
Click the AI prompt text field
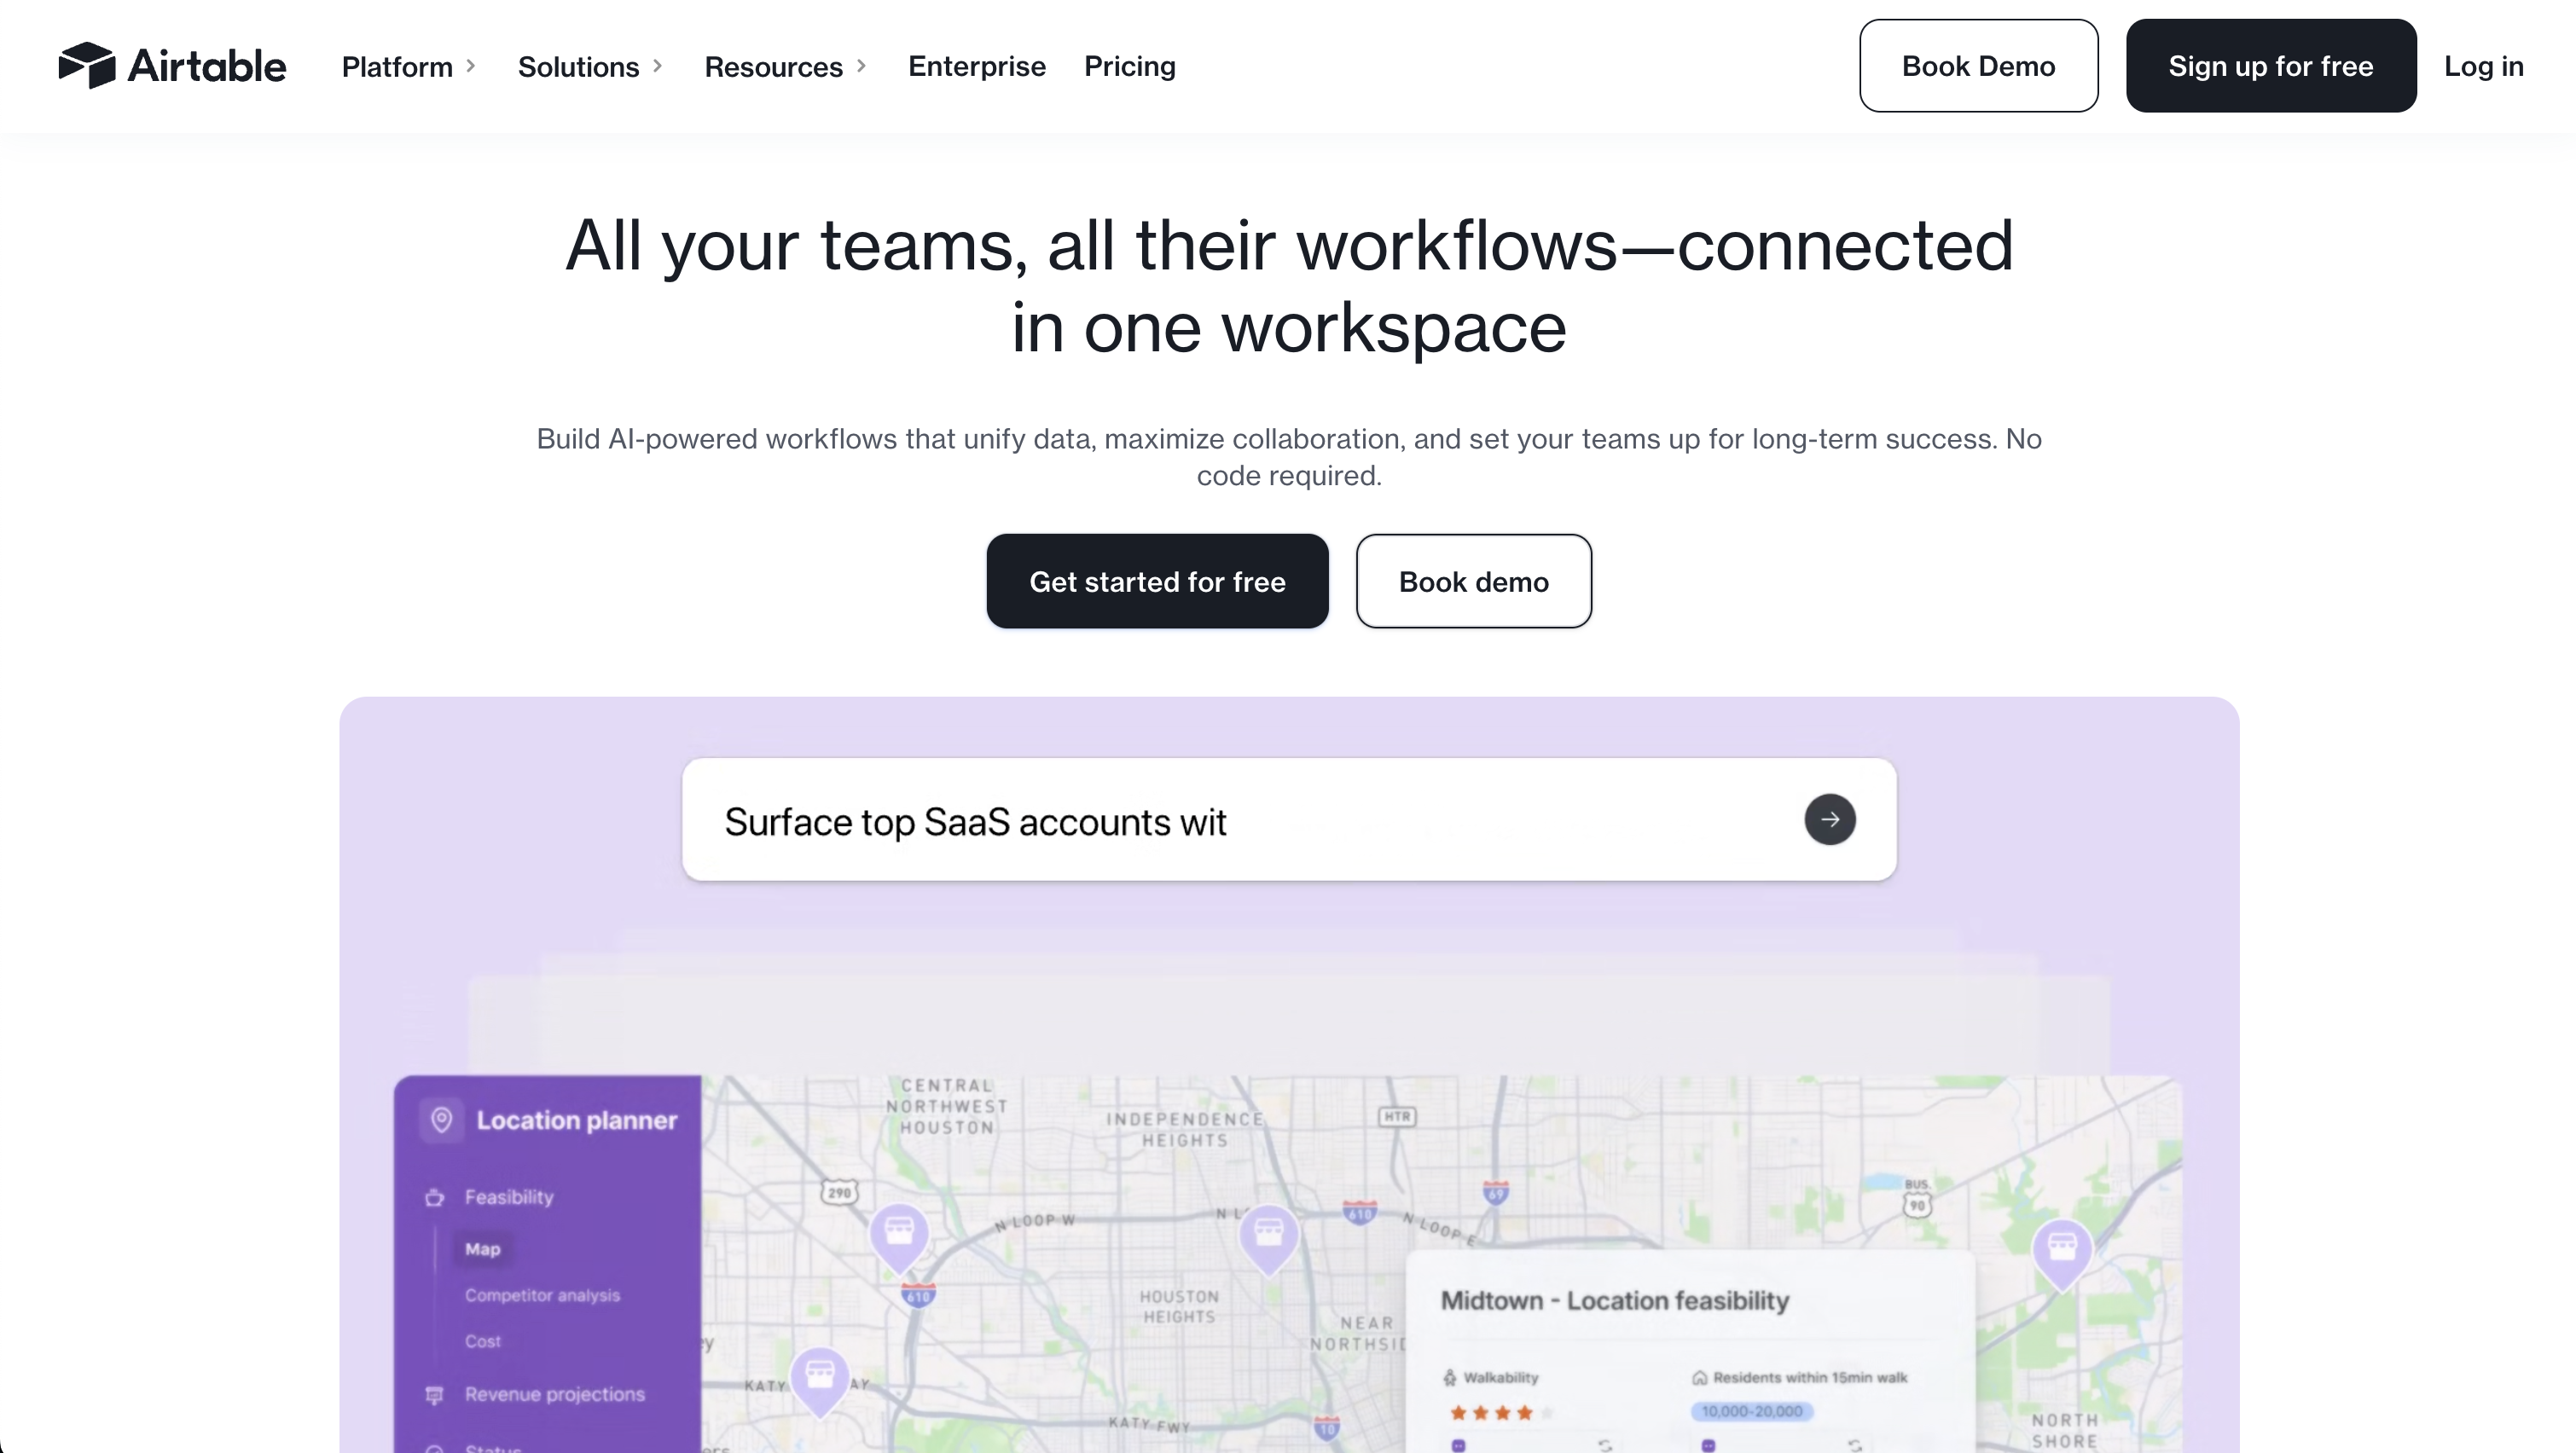coord(1200,821)
